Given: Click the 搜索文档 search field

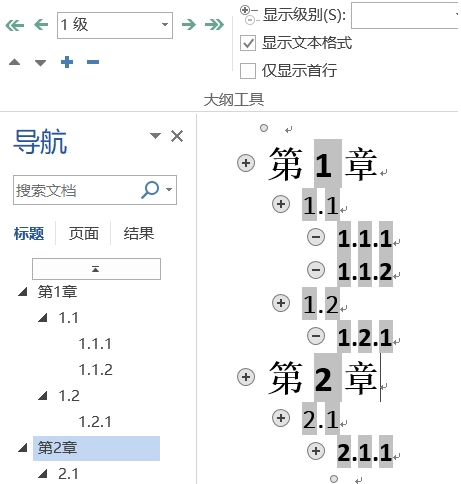Looking at the screenshot, I should [77, 190].
